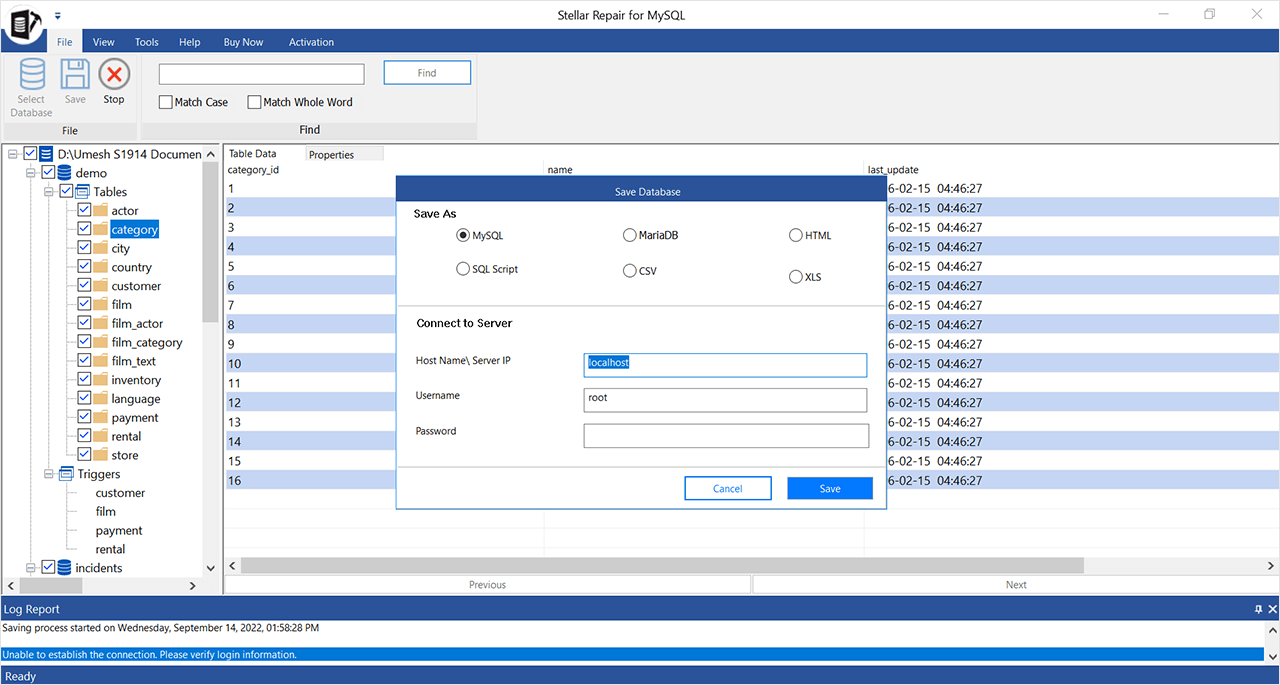Open the Tools menu

(x=146, y=42)
